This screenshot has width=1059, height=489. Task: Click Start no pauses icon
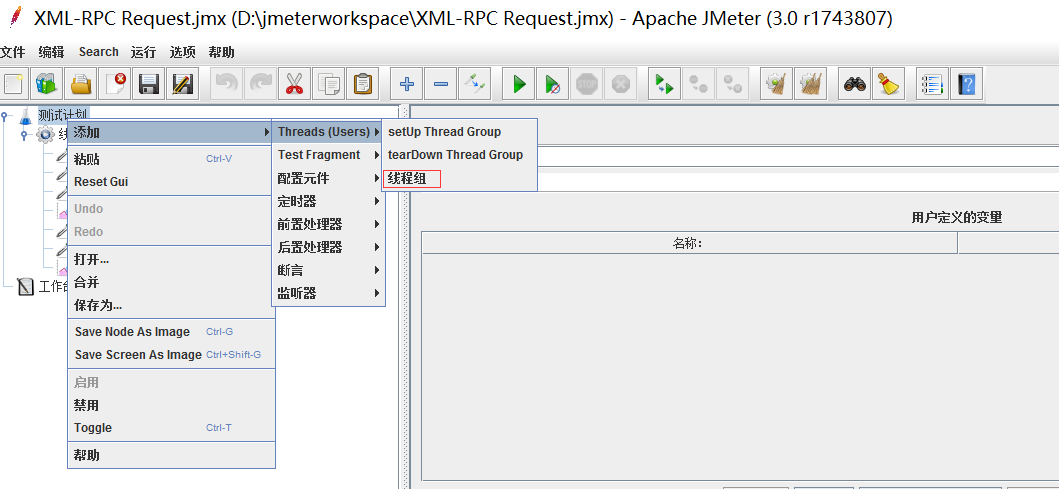point(552,84)
